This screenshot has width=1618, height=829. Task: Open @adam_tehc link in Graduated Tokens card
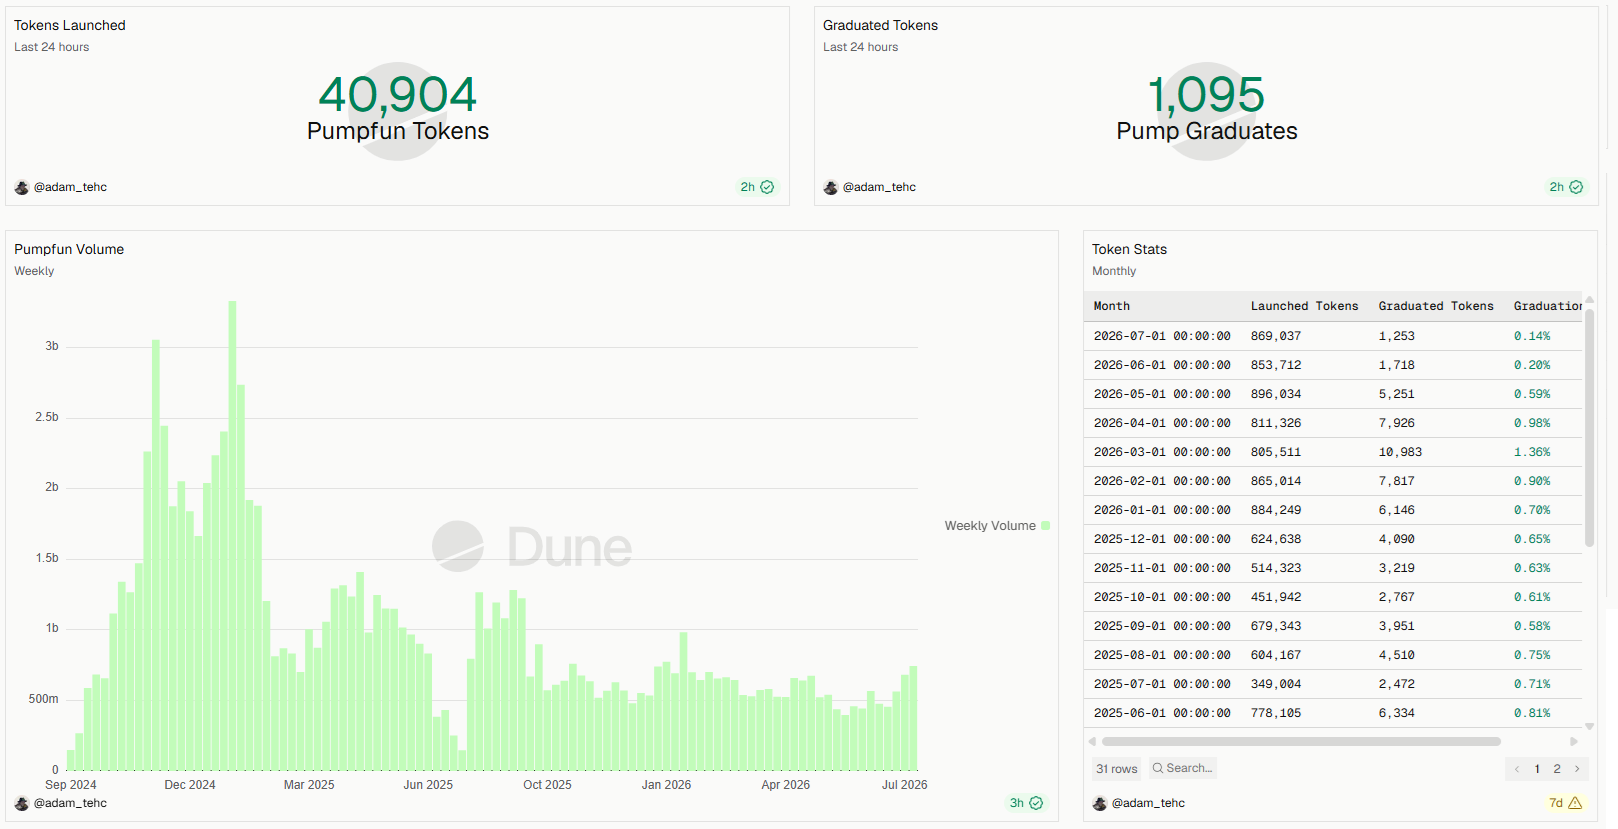[879, 187]
